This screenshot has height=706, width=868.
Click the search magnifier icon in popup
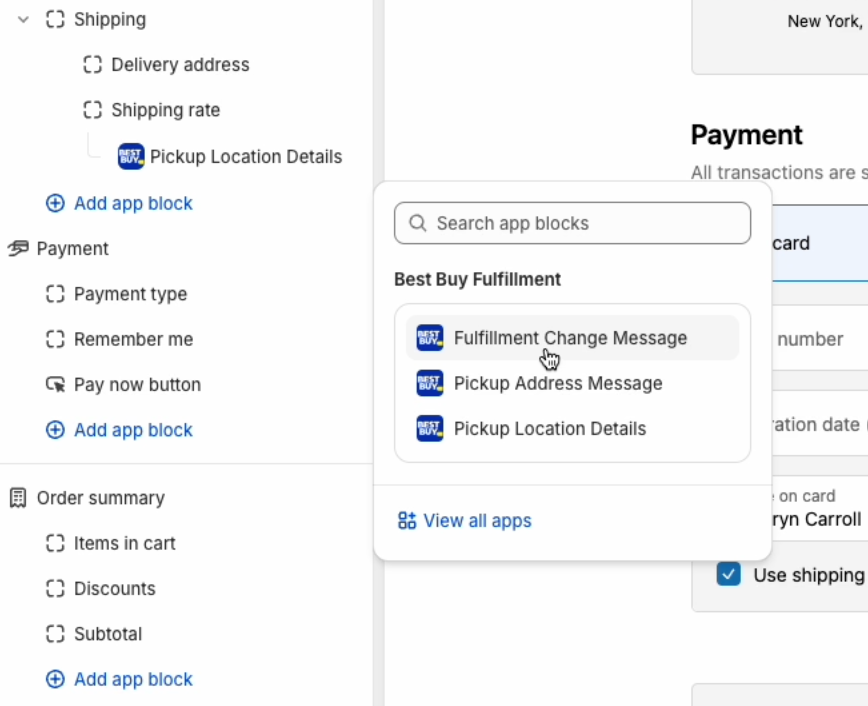tap(418, 223)
